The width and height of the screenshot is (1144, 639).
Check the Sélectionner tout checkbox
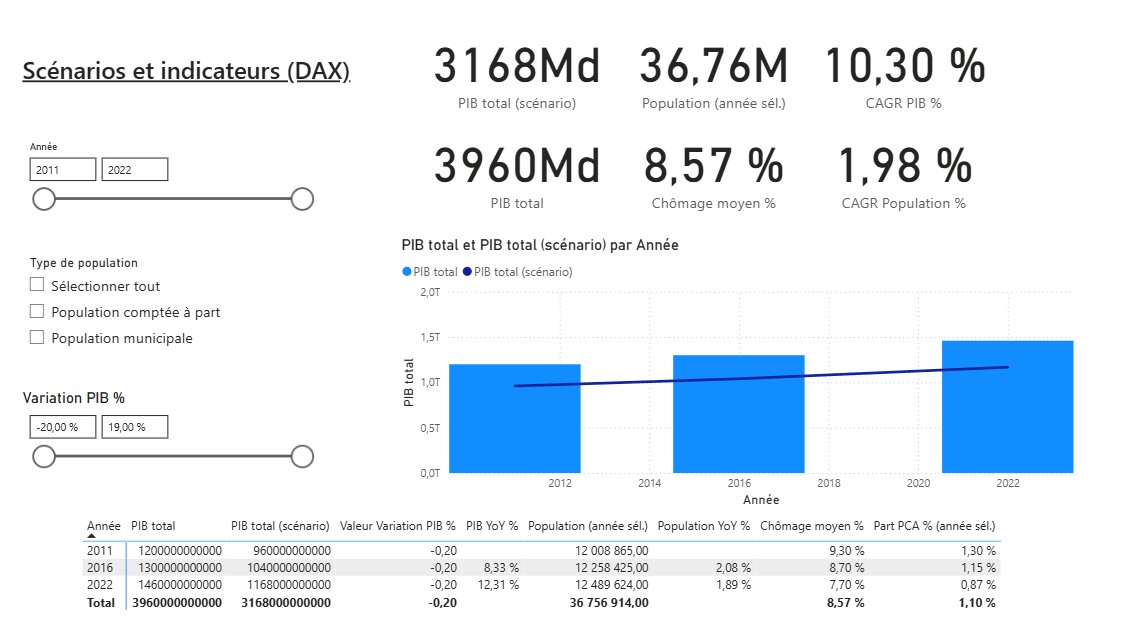37,285
